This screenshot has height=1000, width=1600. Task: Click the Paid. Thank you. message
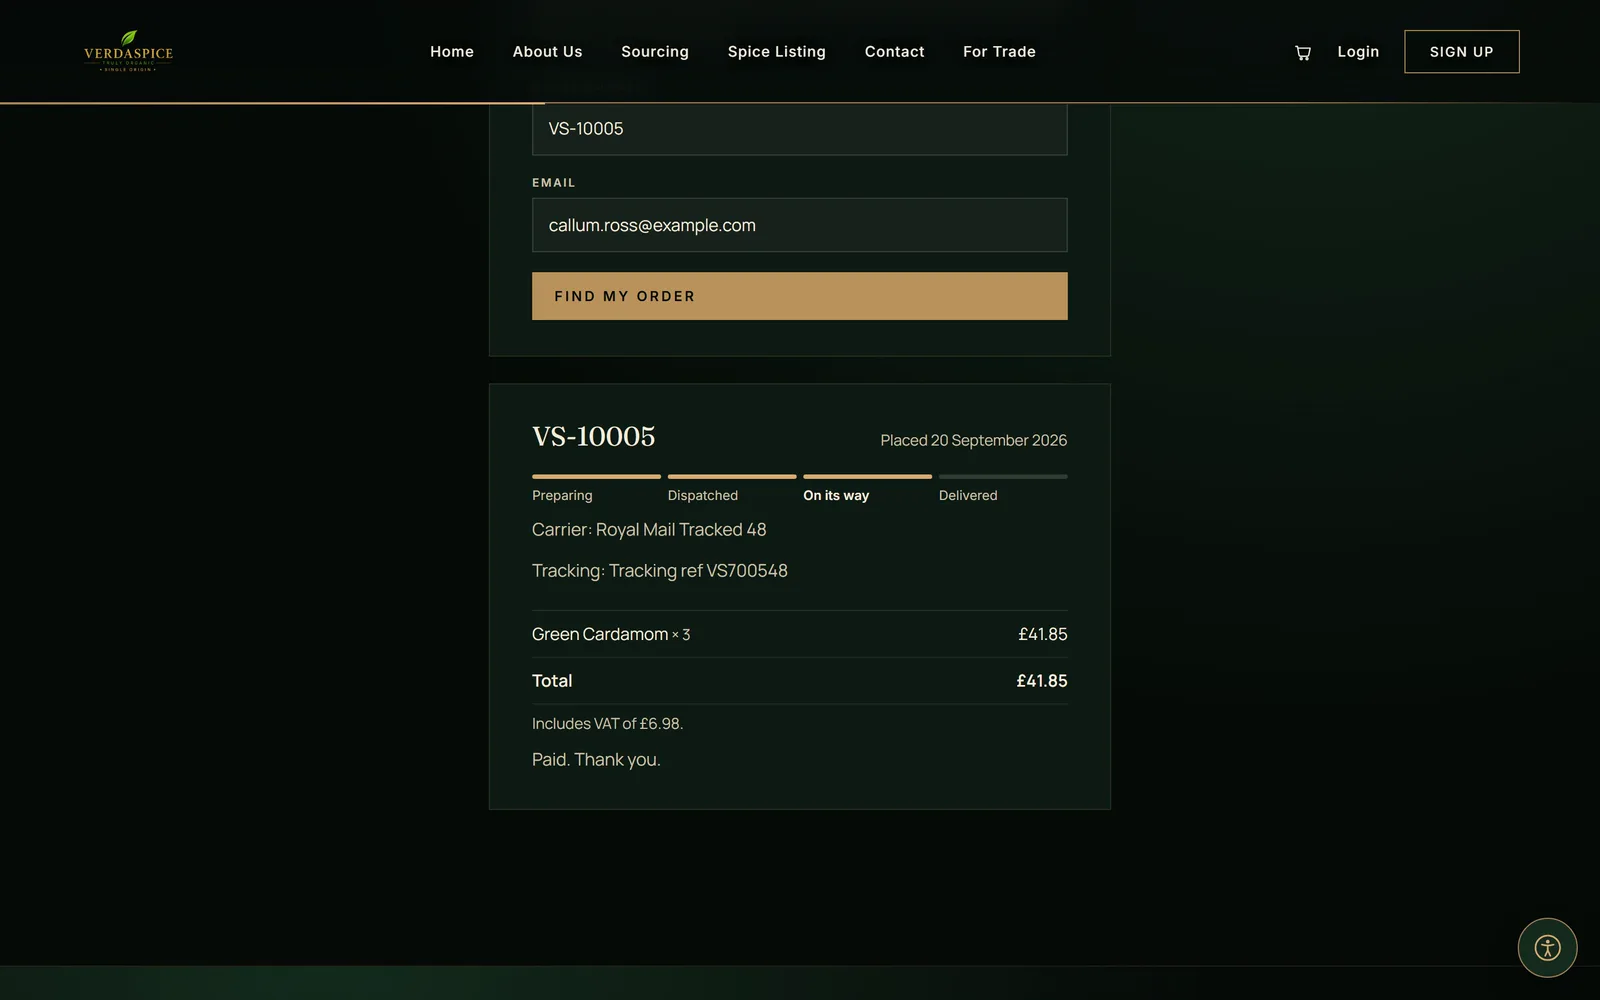coord(596,760)
